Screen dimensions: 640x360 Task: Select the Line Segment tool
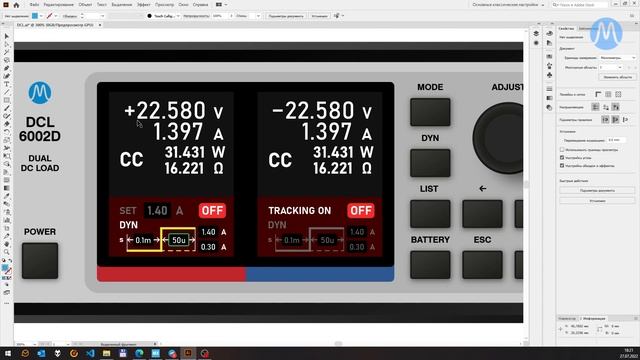[7, 92]
